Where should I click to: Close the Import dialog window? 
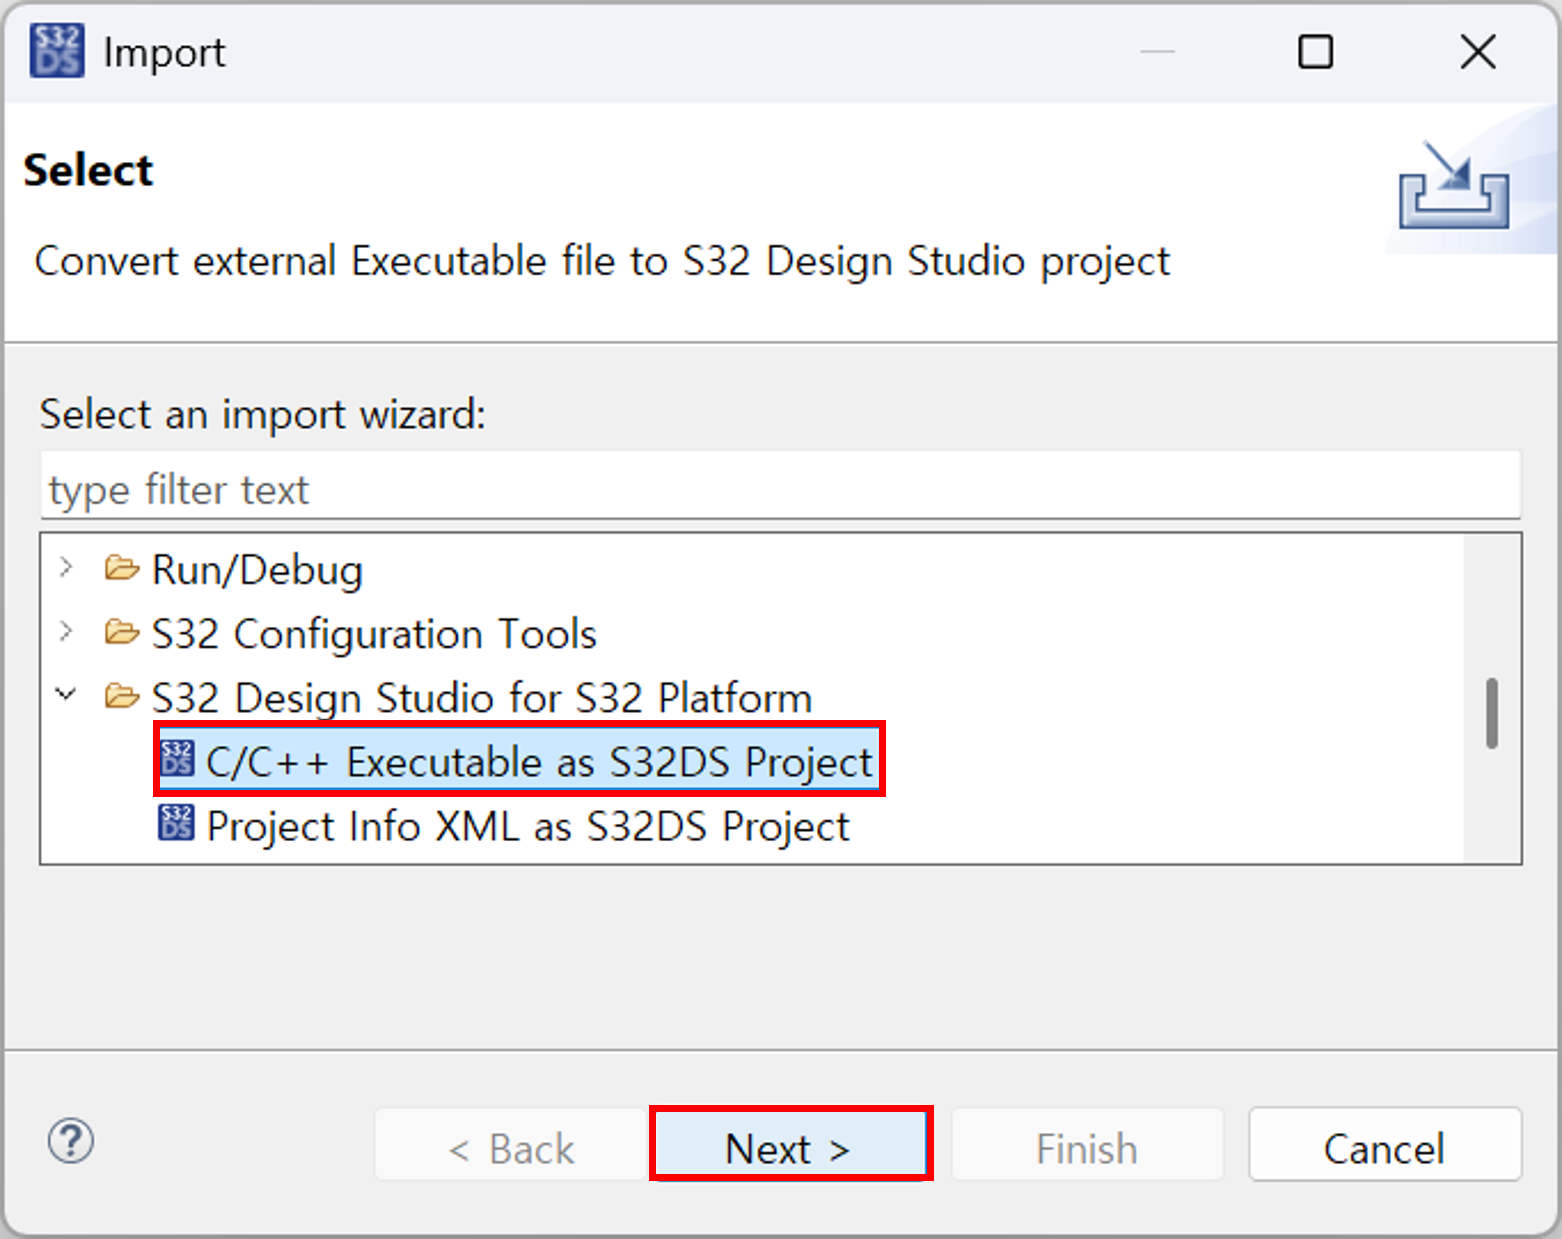(1478, 52)
